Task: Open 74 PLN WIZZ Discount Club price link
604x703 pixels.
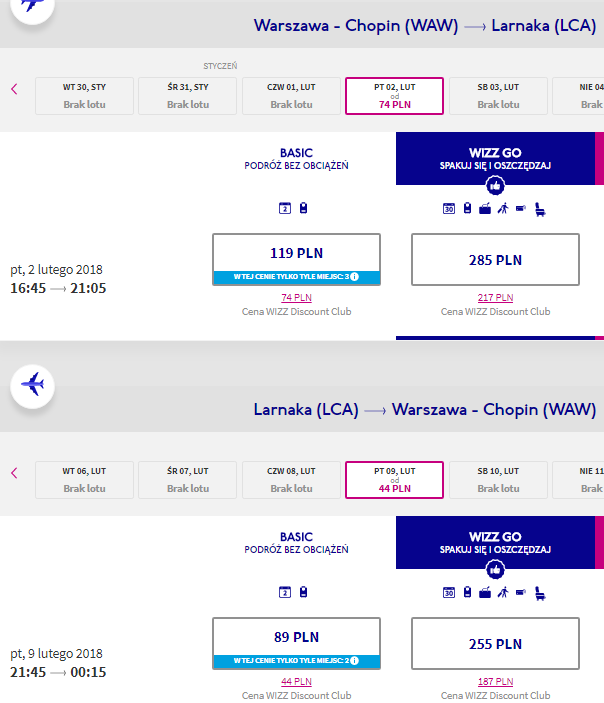Action: 296,298
